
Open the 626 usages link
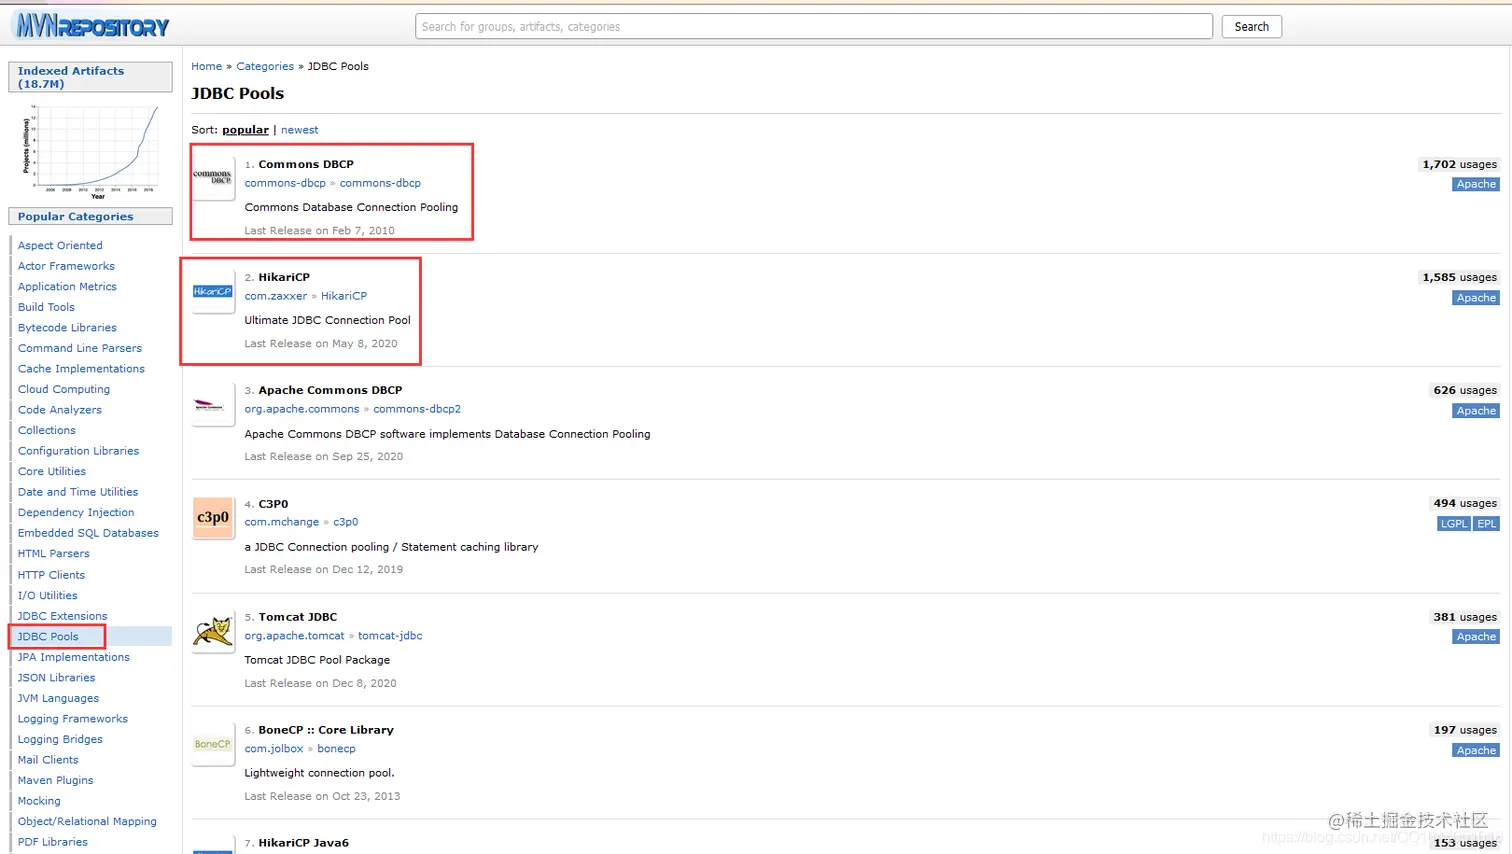coord(1465,390)
